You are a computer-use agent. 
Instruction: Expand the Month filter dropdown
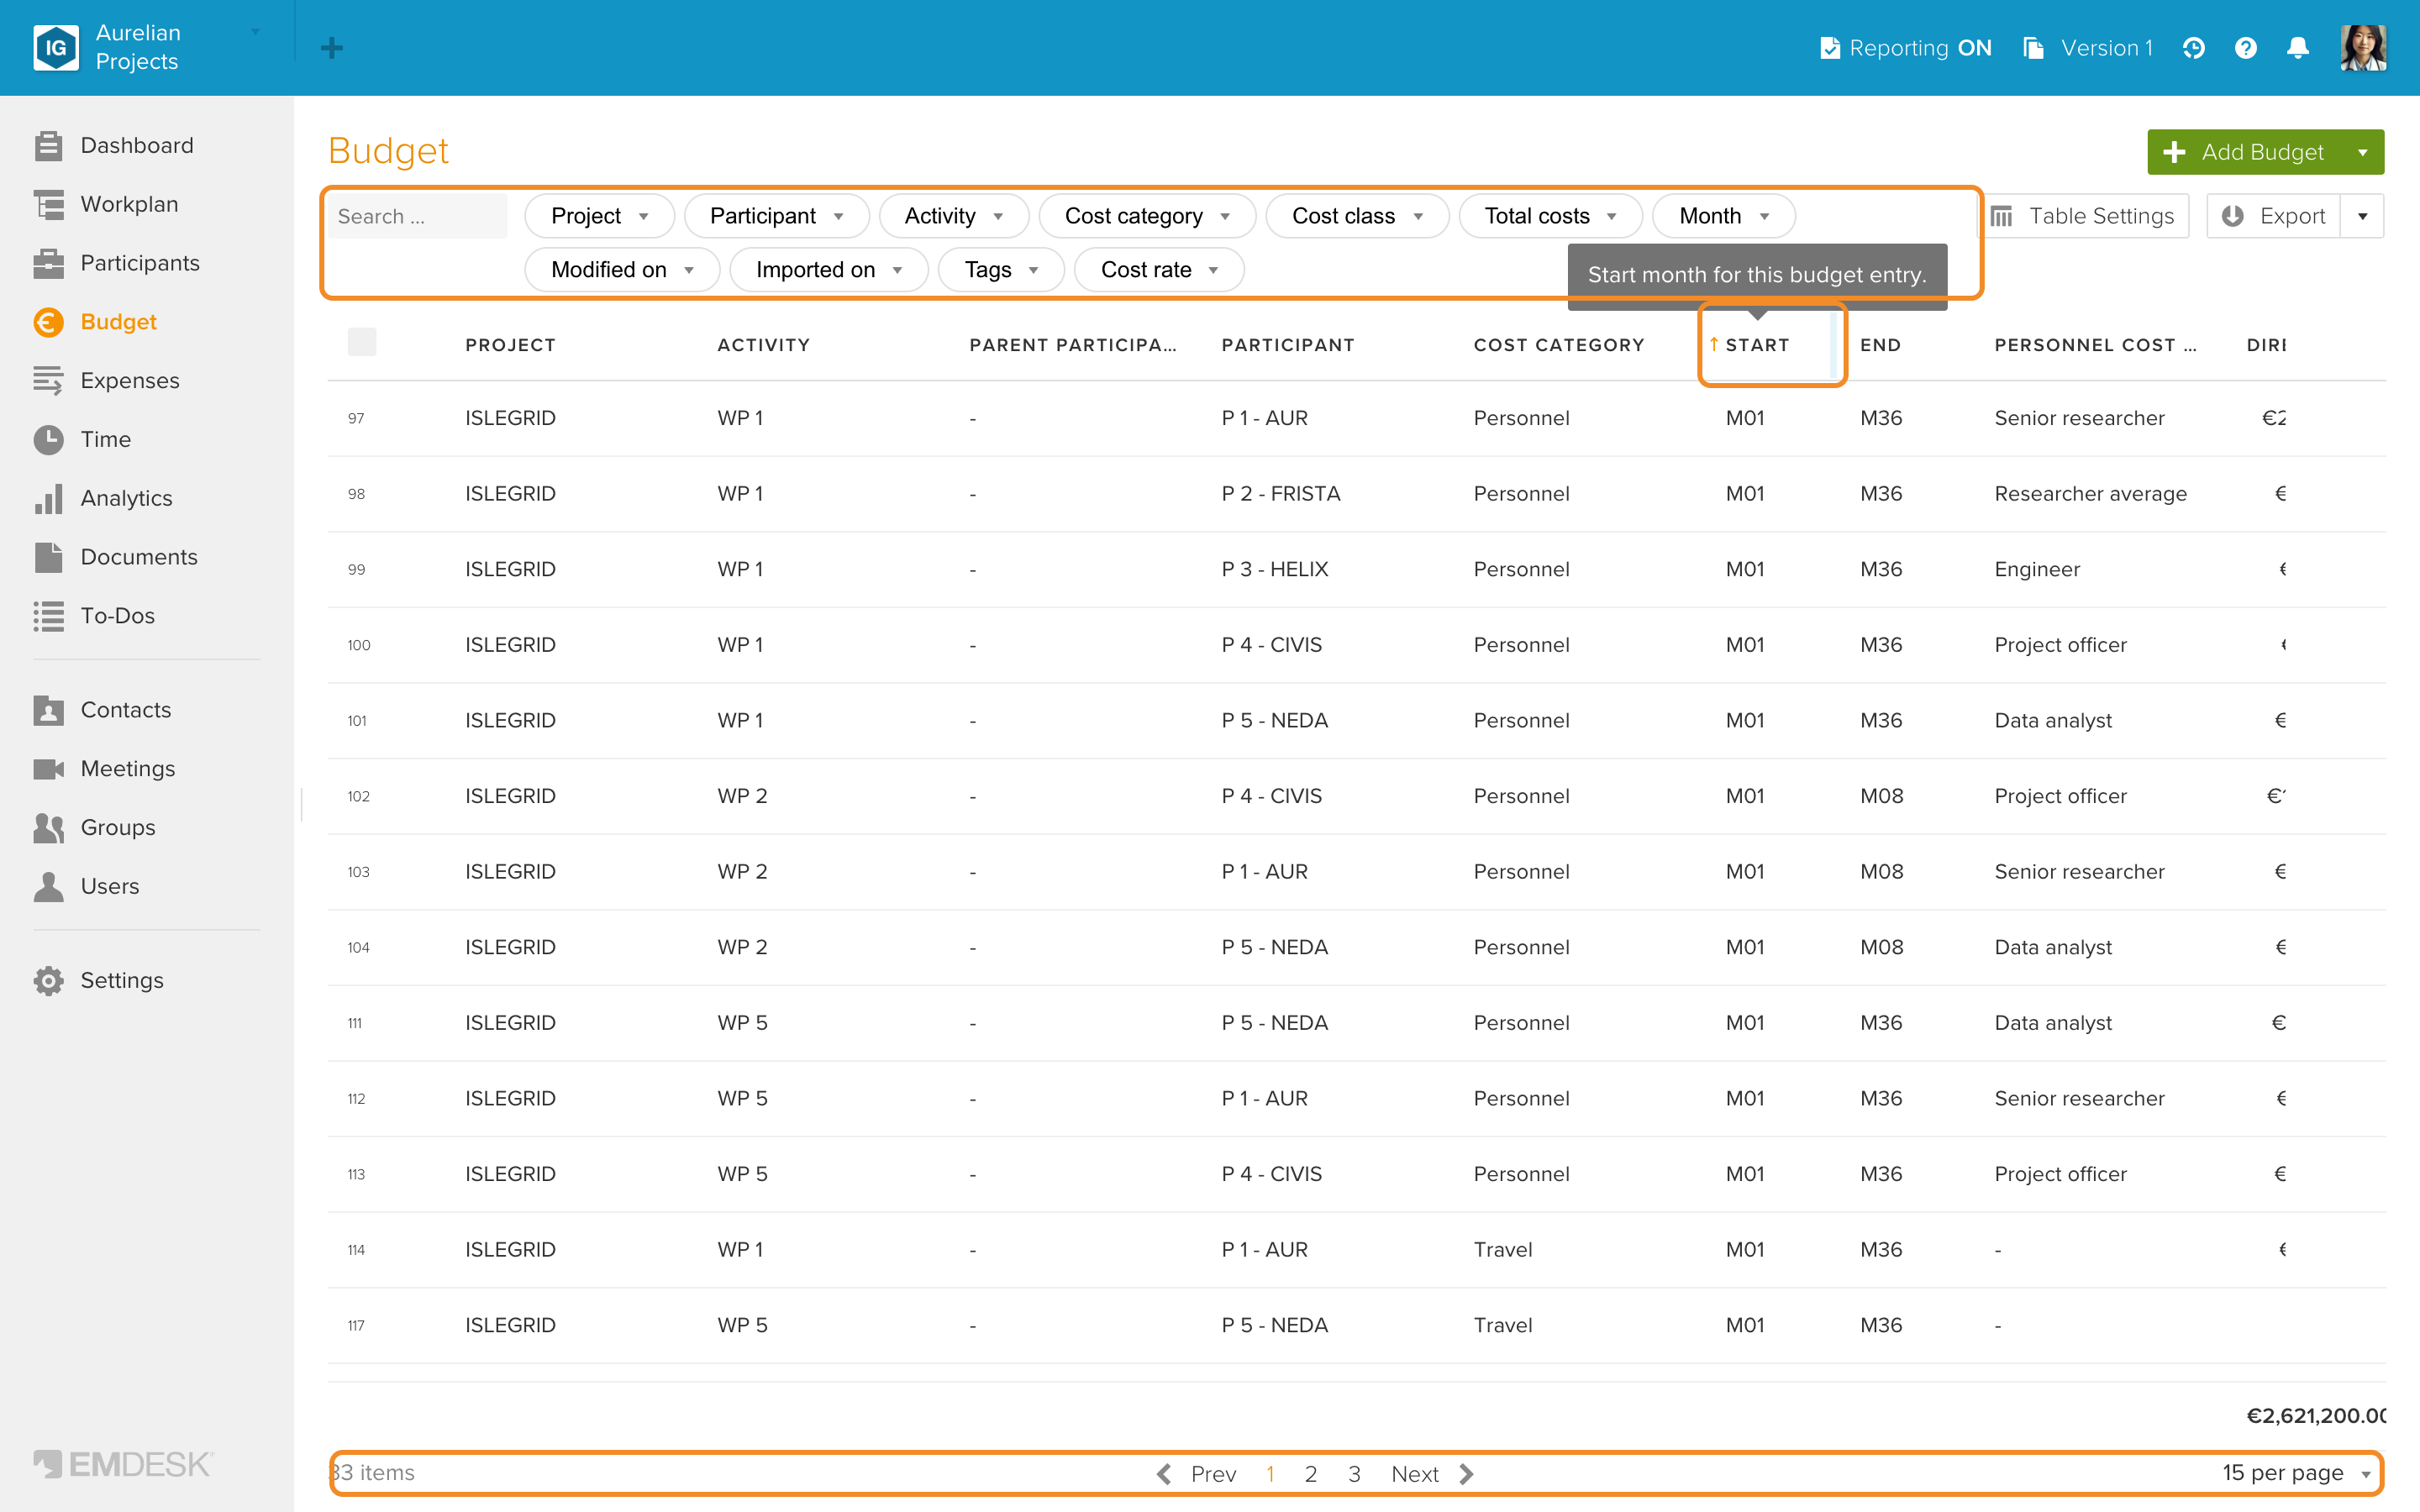(x=1724, y=216)
